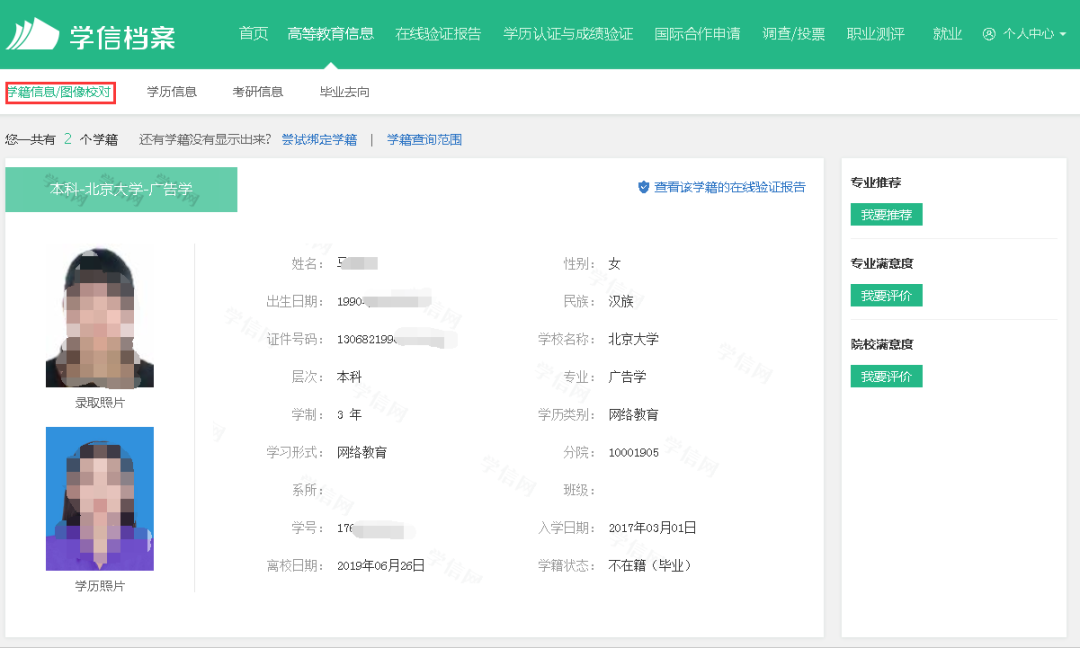
Task: Open the 学籍查询范围 link
Action: click(x=424, y=140)
